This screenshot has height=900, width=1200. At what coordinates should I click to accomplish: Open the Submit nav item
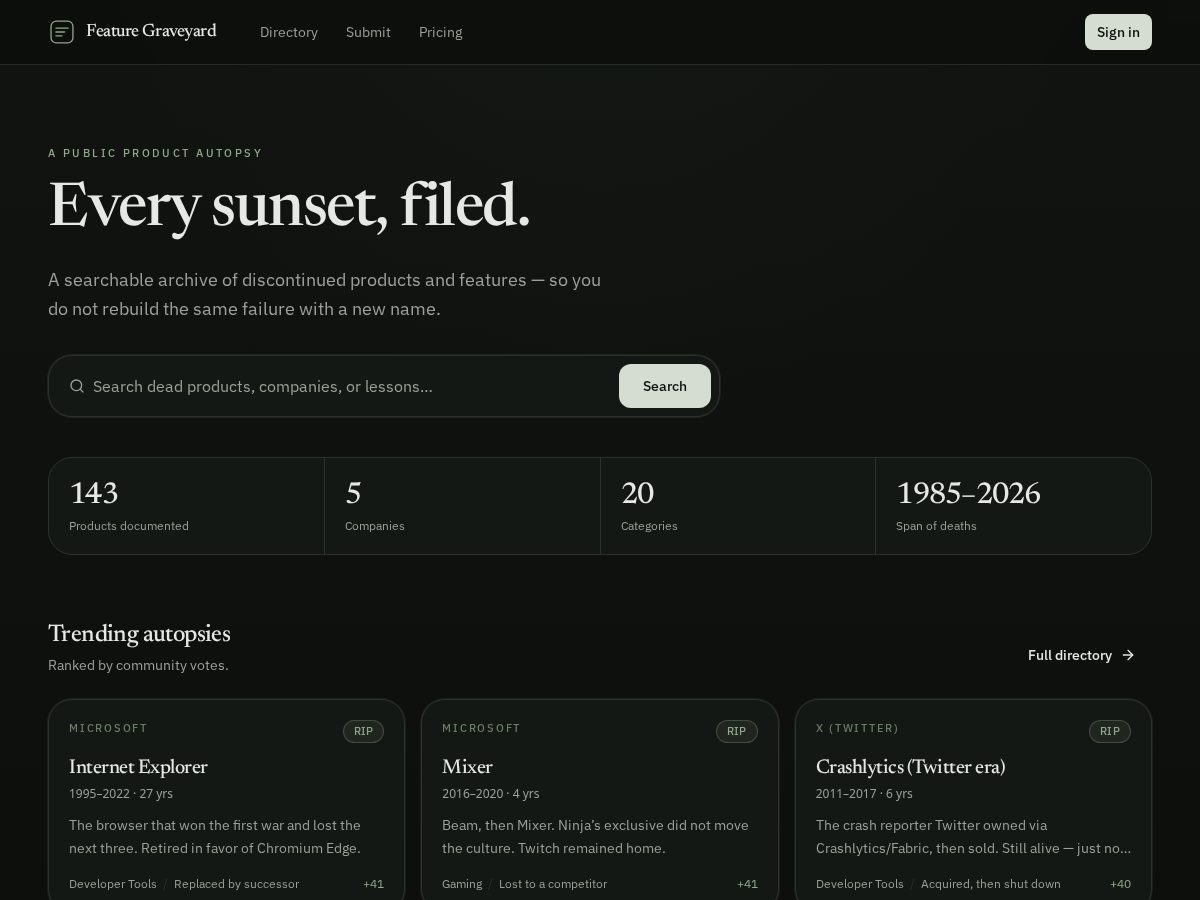[x=368, y=32]
